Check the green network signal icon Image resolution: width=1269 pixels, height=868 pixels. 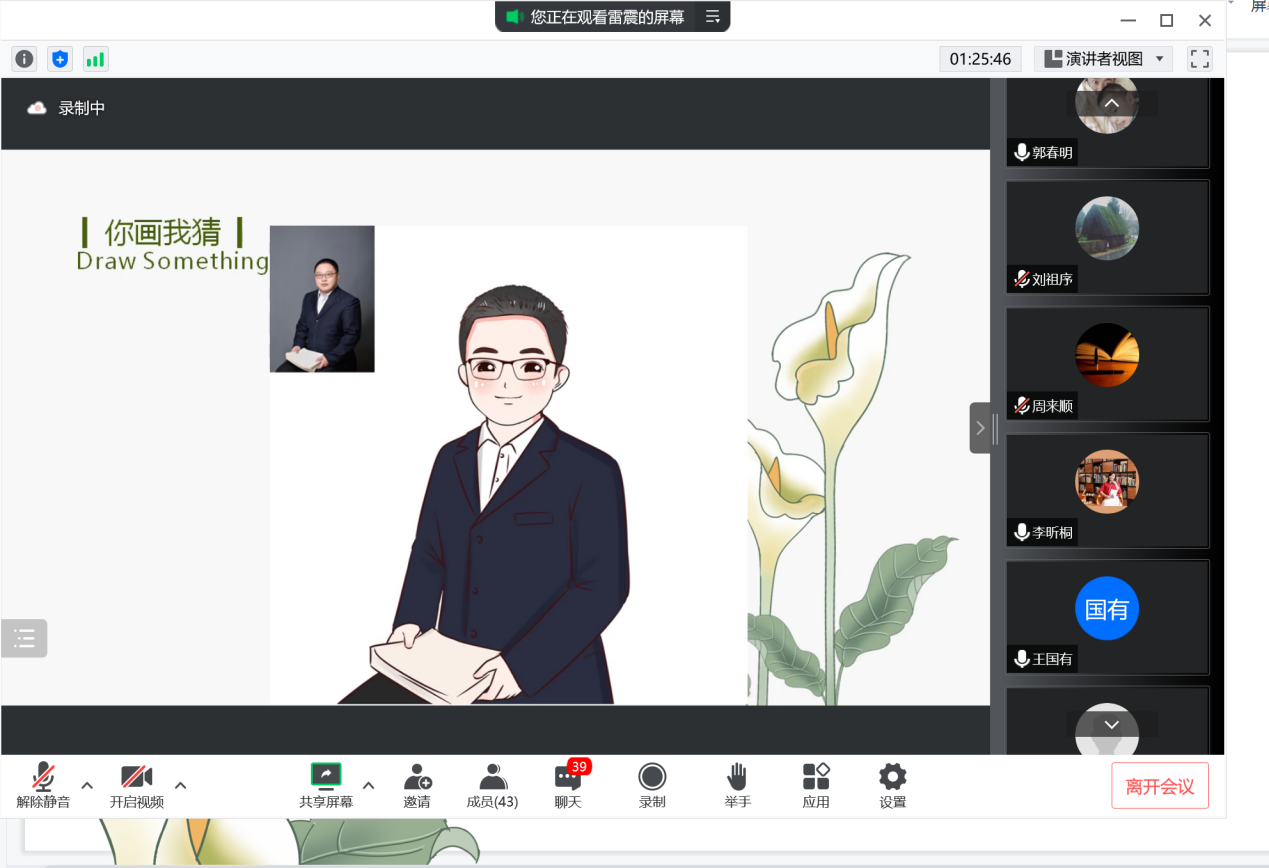click(x=95, y=59)
